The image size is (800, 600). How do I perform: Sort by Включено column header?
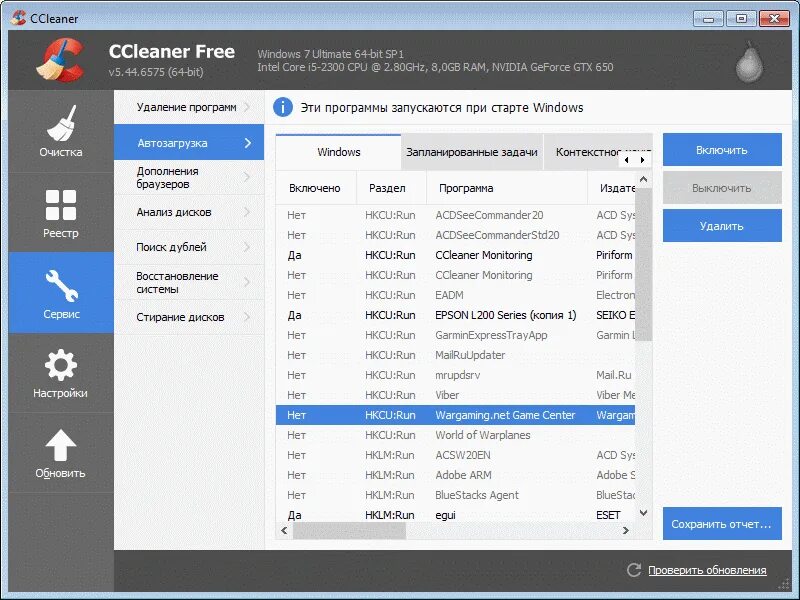click(x=316, y=188)
